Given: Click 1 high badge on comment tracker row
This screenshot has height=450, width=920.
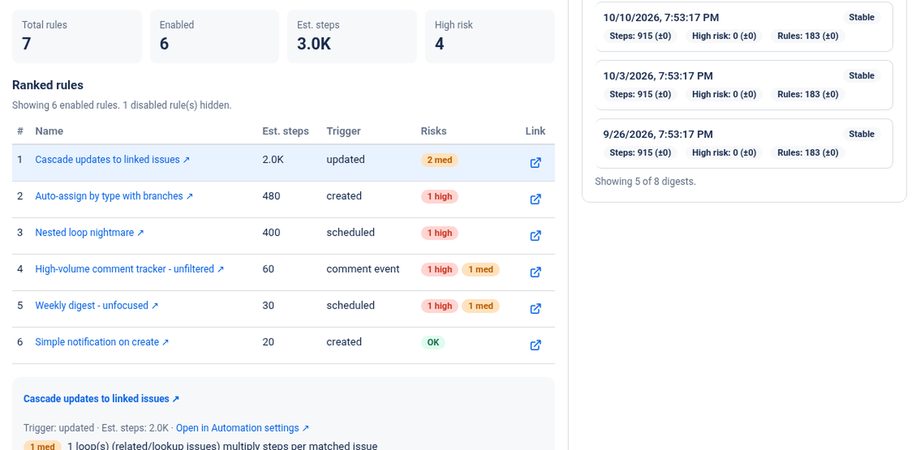Looking at the screenshot, I should point(439,269).
